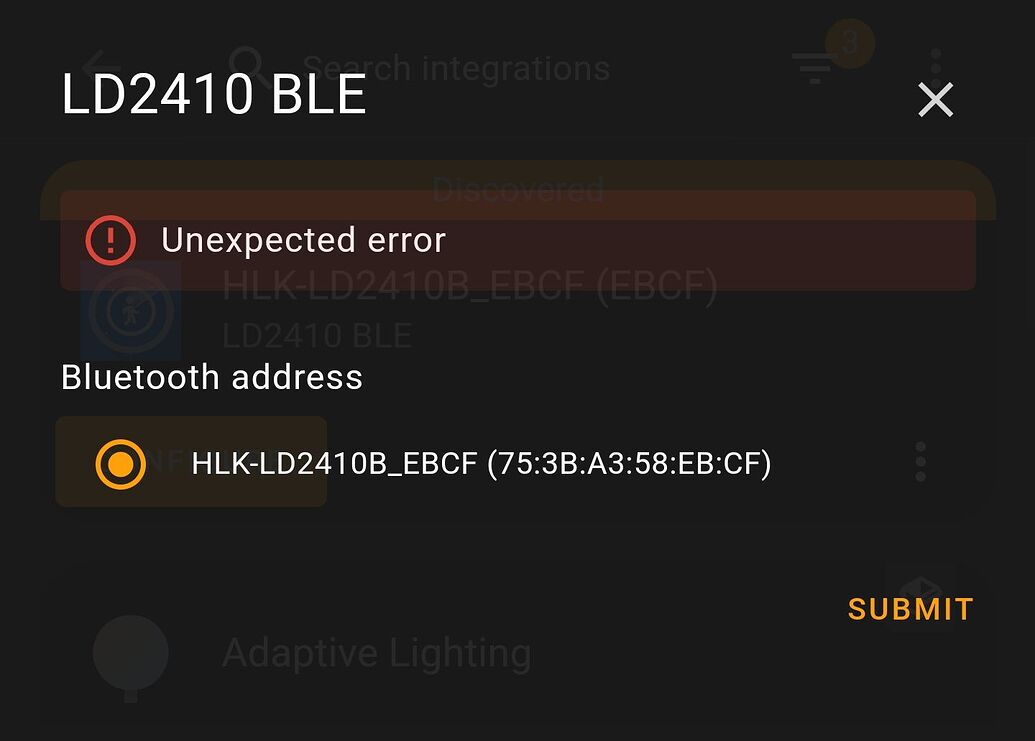Click the occupancy sensor icon for HLK-LD2410B_EBCF
1035x741 pixels.
(131, 310)
